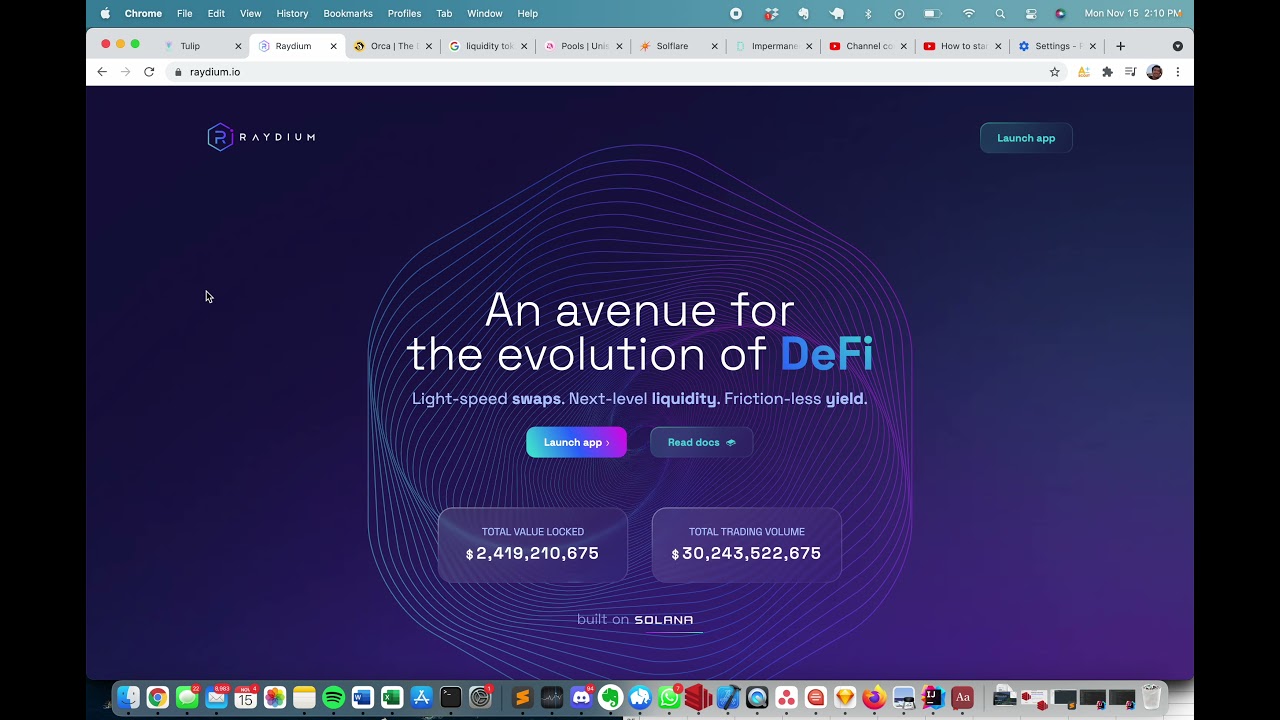Open the Profiles menu
1280x720 pixels.
(404, 13)
